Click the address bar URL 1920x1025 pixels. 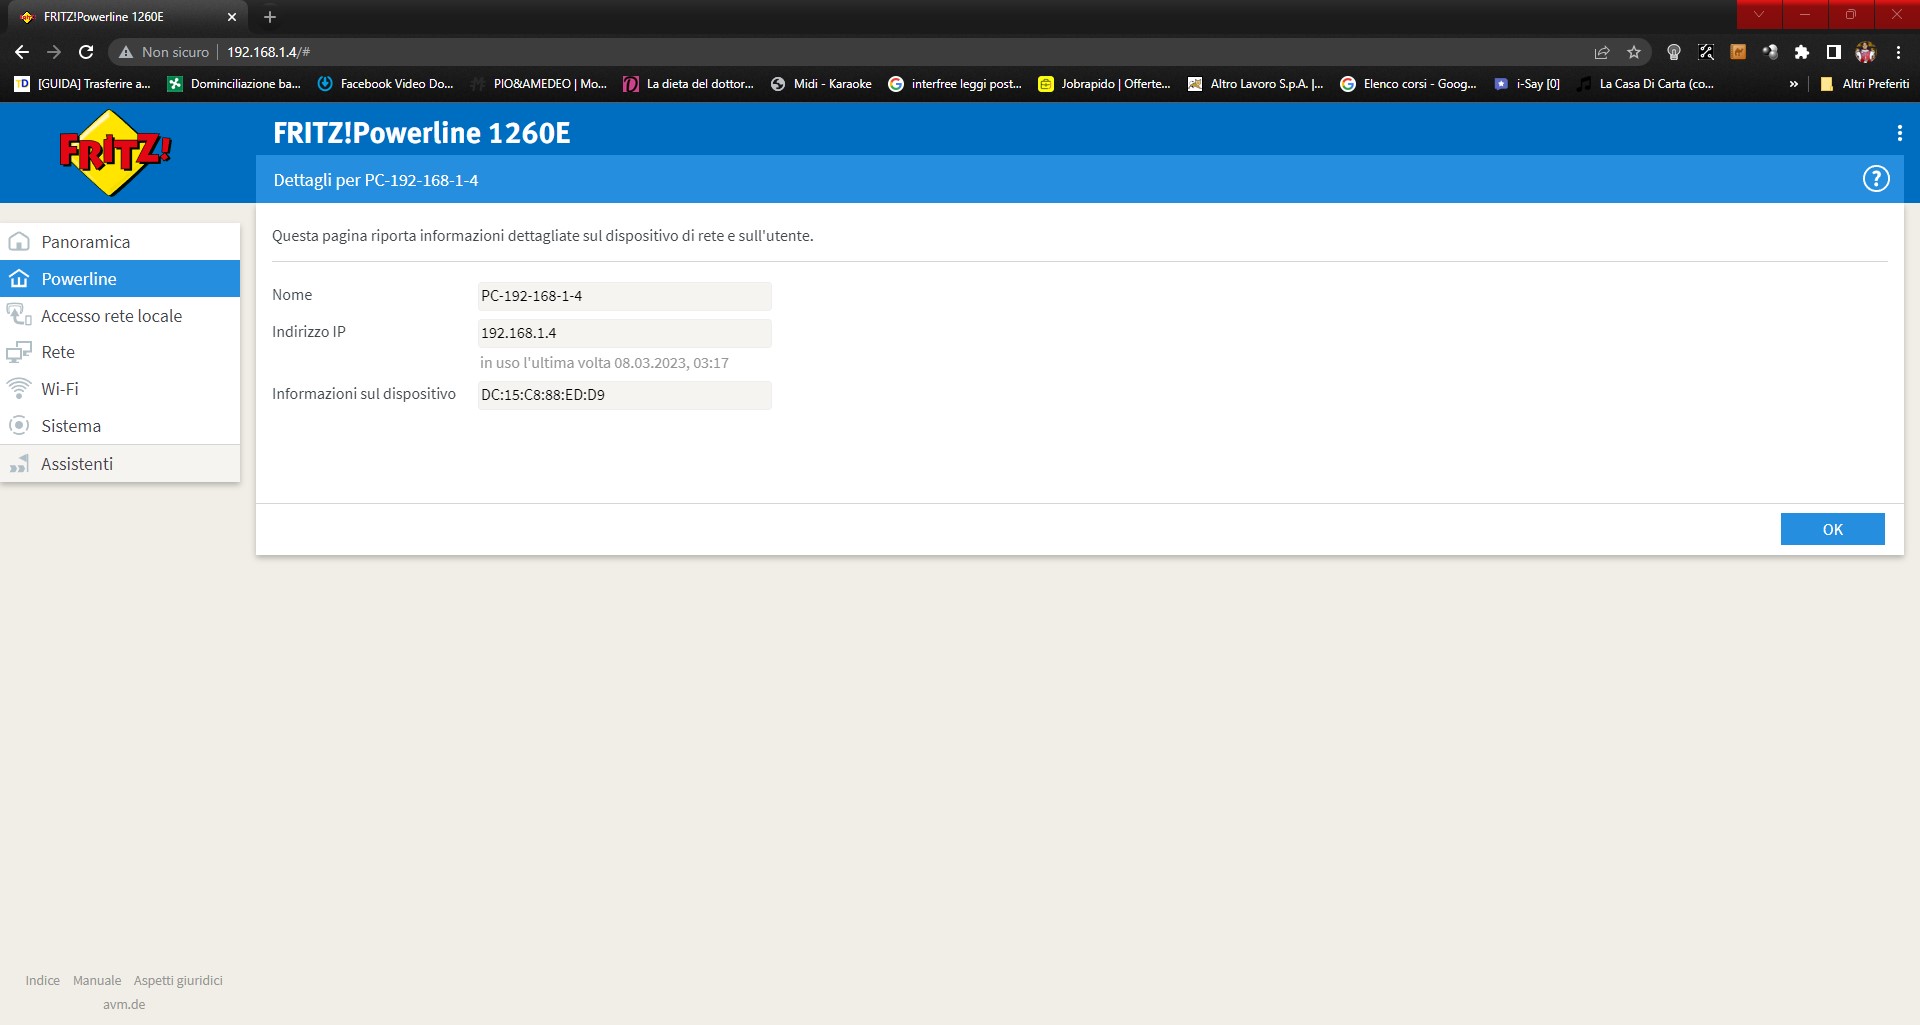pyautogui.click(x=268, y=52)
